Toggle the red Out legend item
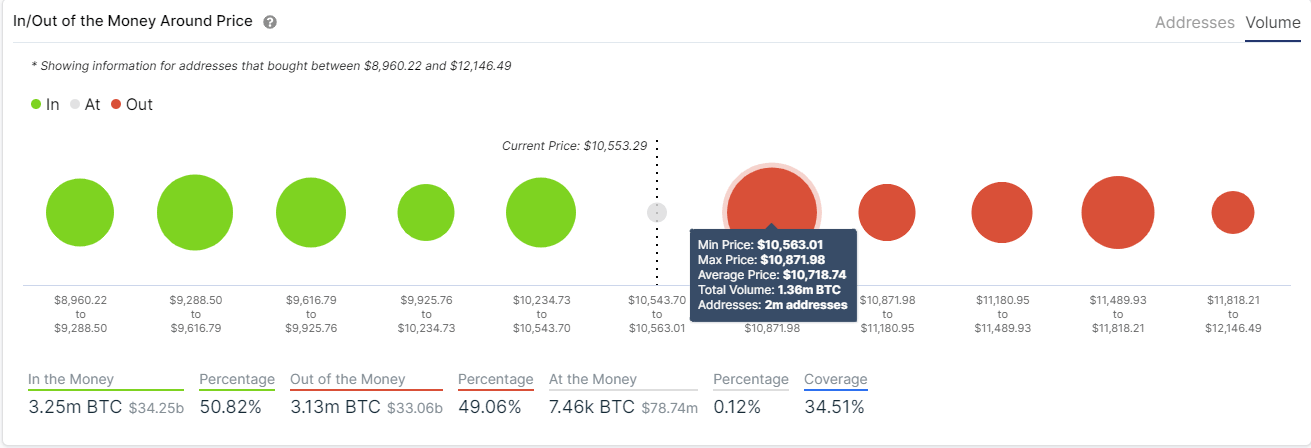Screen dimensions: 1311x448 click(131, 104)
